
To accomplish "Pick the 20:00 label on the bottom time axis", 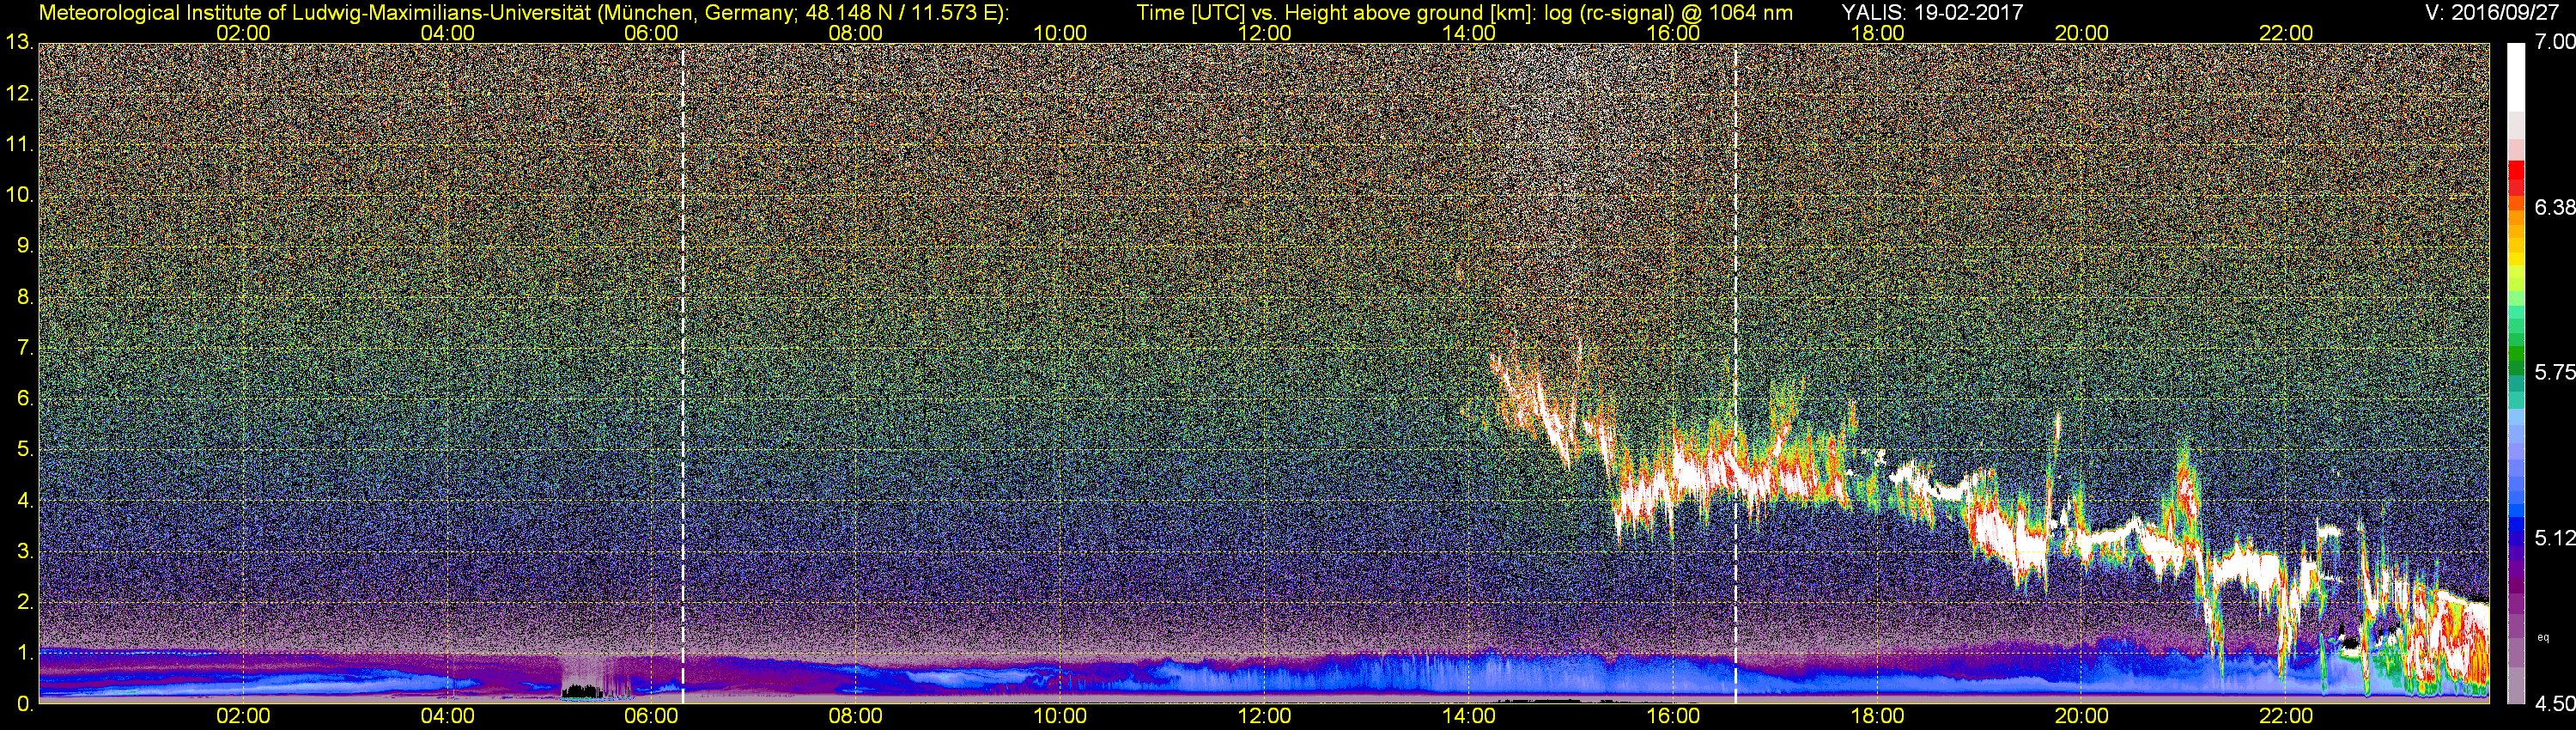I will pos(2082,717).
